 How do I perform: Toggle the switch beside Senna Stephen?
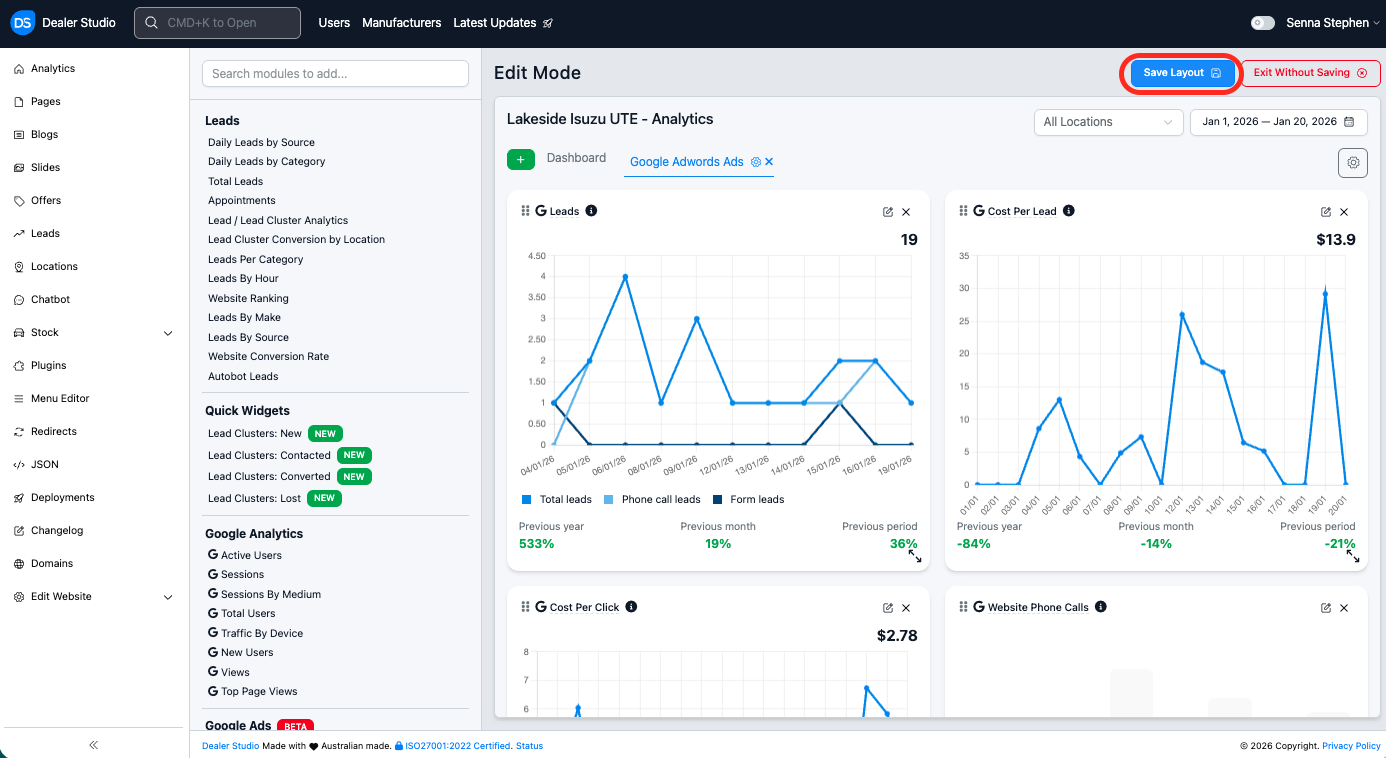[1263, 23]
